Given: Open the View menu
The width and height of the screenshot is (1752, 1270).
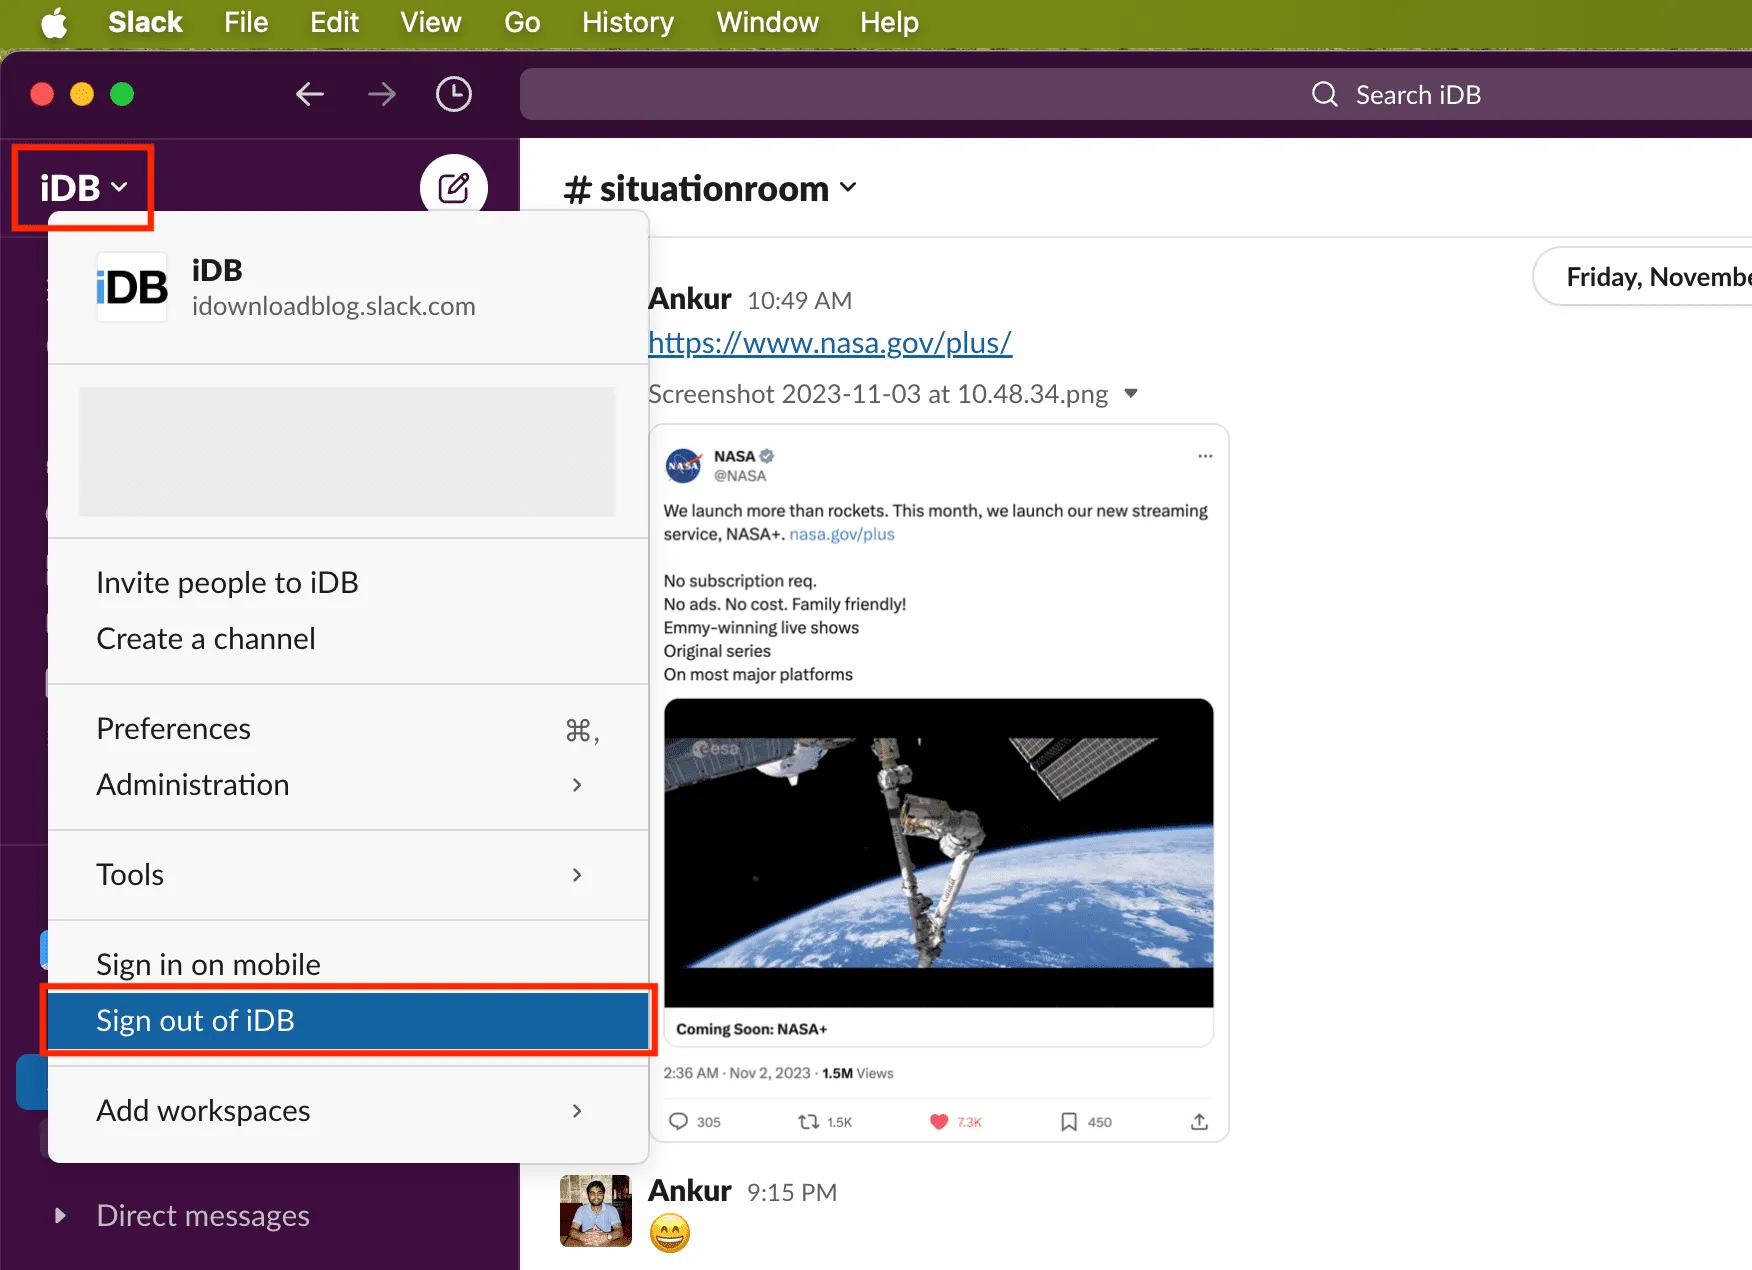Looking at the screenshot, I should pos(431,22).
